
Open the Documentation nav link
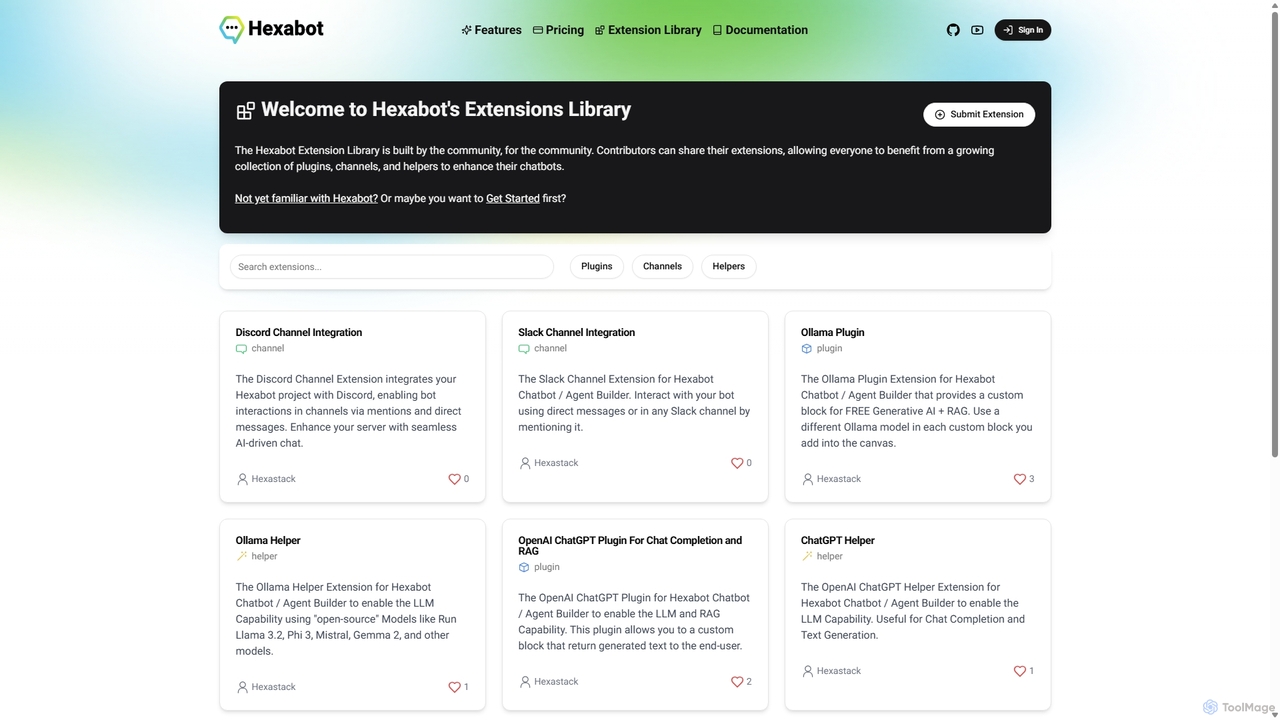coord(760,30)
